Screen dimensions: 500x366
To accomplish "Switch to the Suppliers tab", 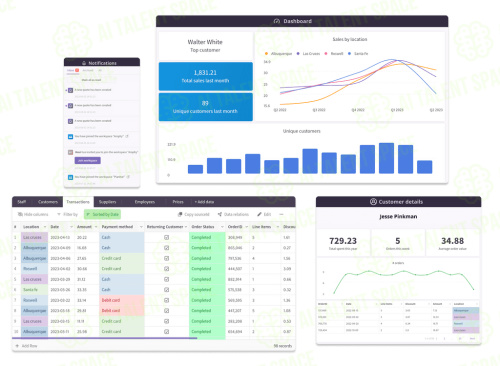I will coord(107,202).
